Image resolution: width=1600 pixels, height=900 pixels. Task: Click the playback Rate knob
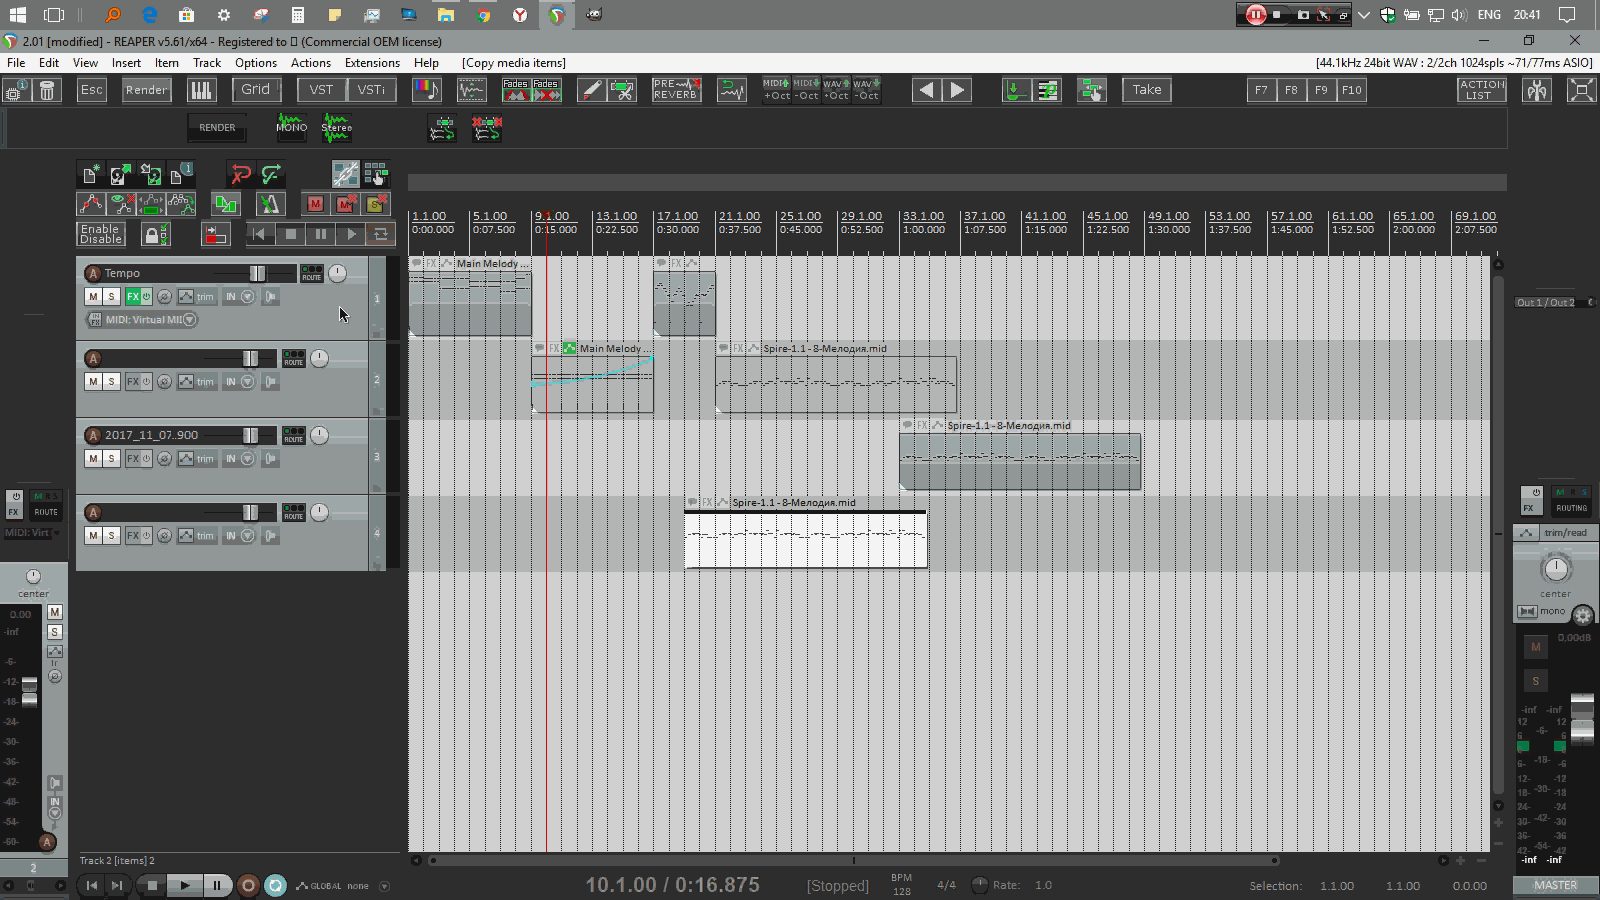coord(979,885)
